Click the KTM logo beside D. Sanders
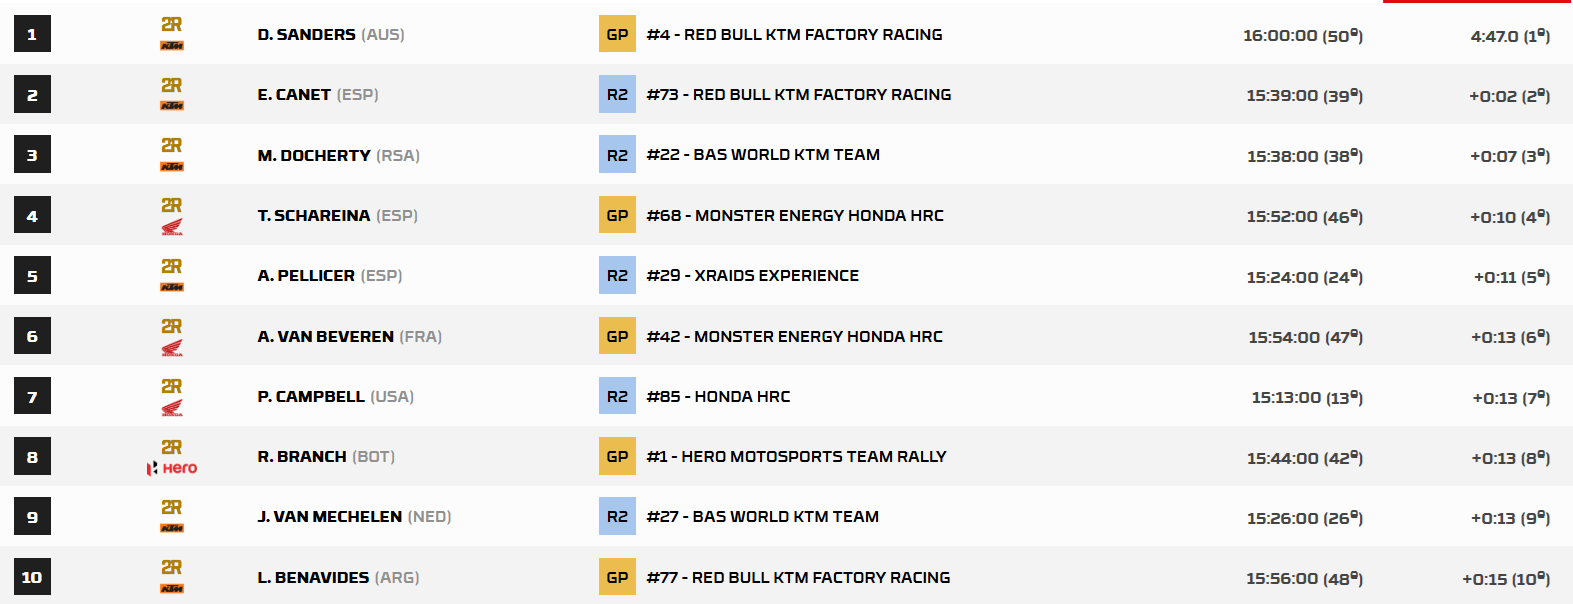The width and height of the screenshot is (1573, 604). click(172, 46)
